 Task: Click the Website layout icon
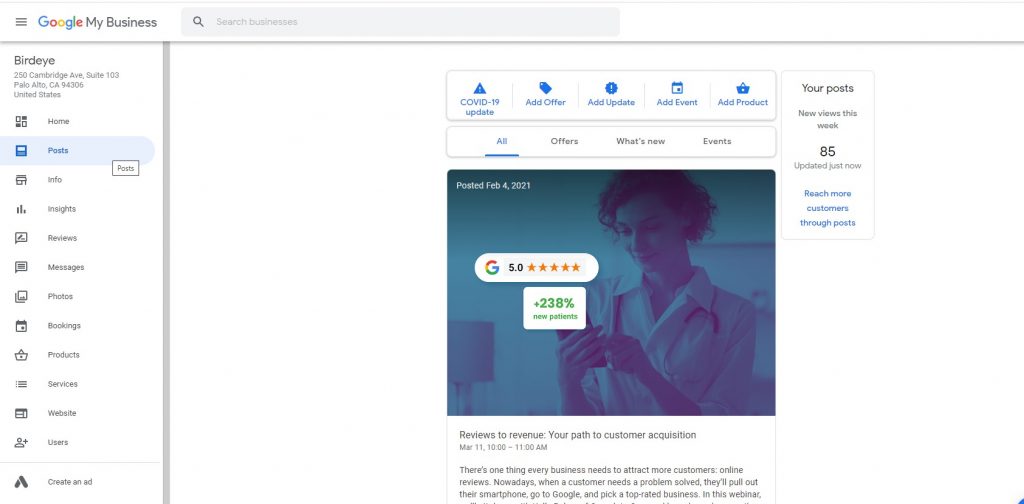pyautogui.click(x=21, y=413)
